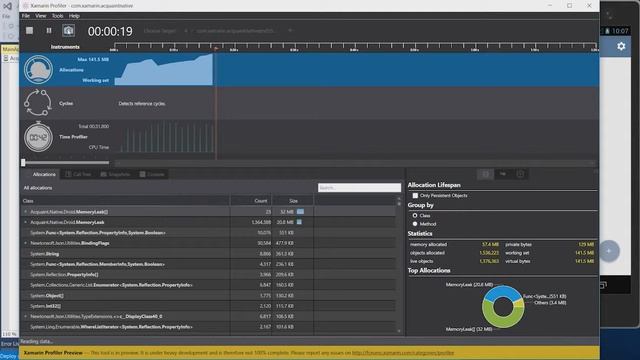Screen dimensions: 640x360
Task: Click the All allocations label
Action: (x=38, y=188)
